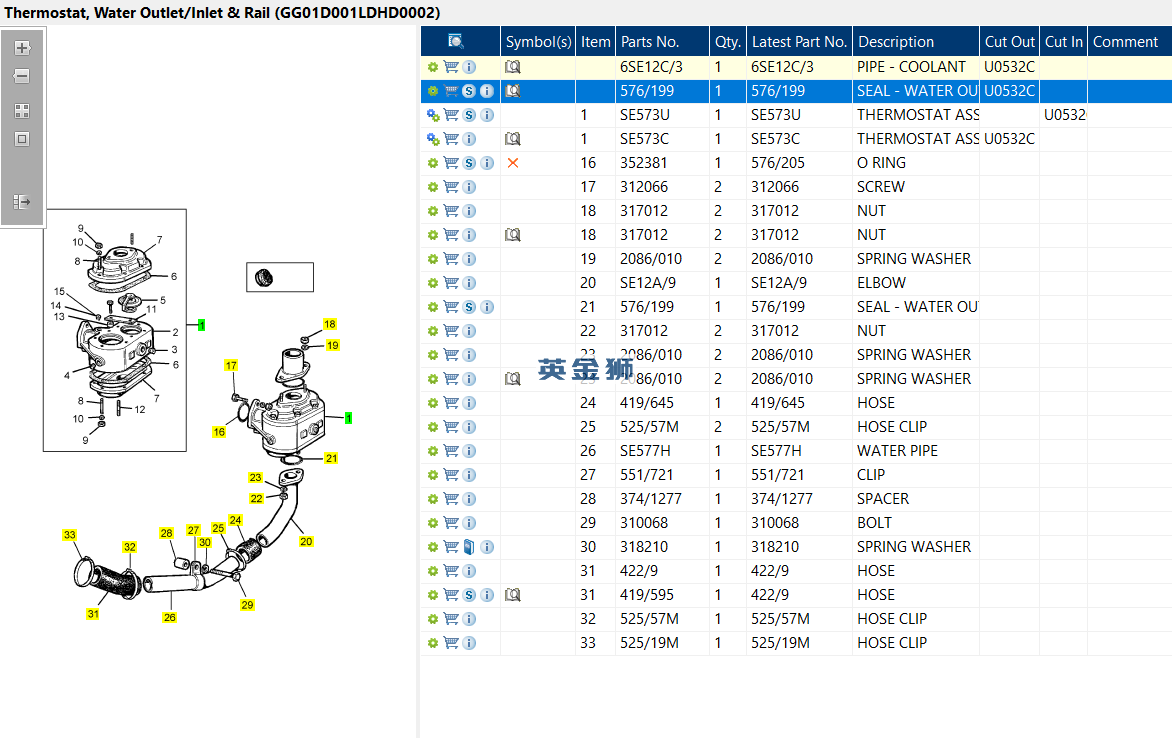This screenshot has width=1172, height=738.
Task: Click parts number 419/595
Action: click(647, 594)
